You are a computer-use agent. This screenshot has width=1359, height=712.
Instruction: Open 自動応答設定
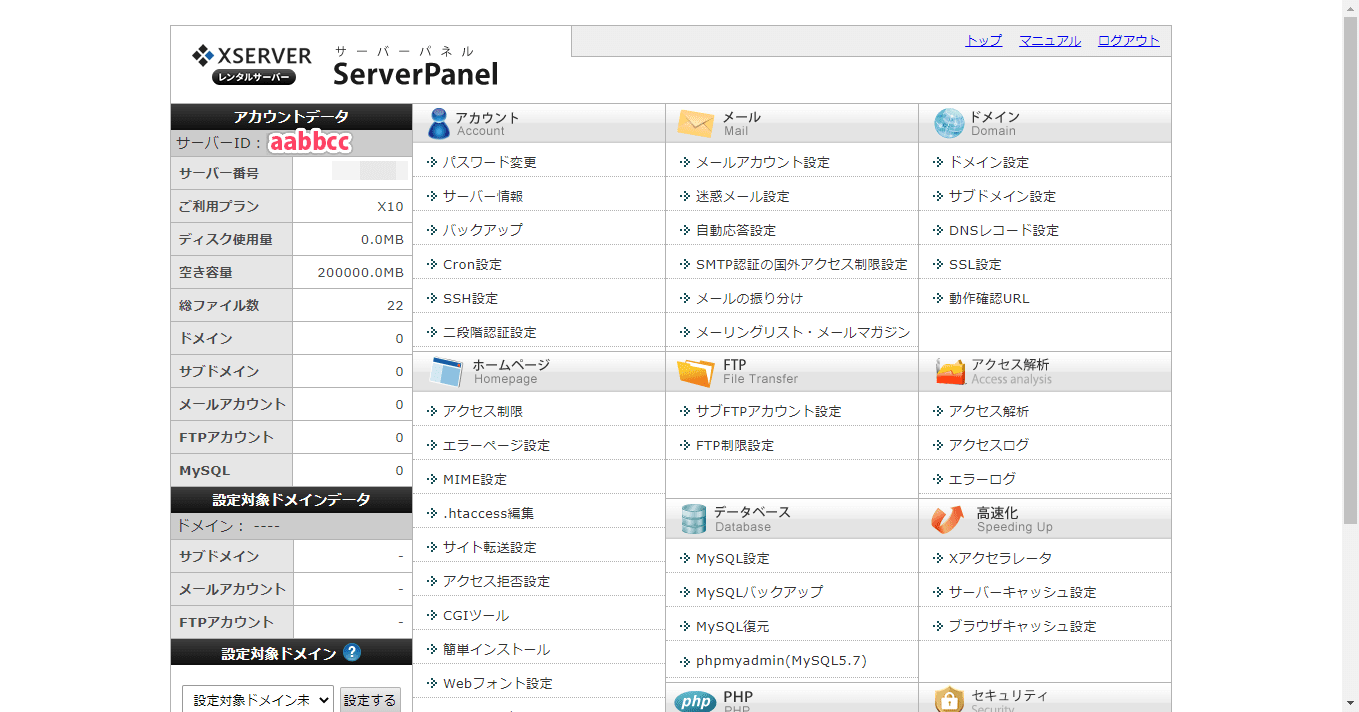pos(736,230)
